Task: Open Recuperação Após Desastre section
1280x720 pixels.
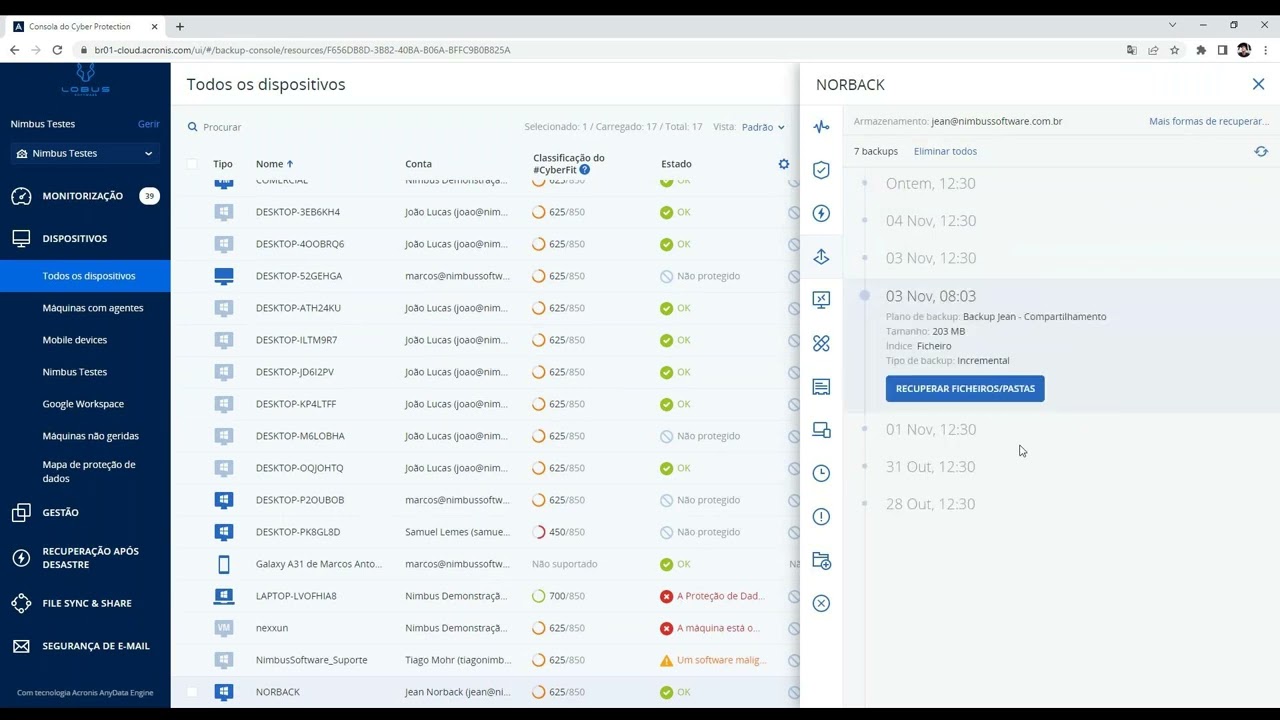Action: (85, 558)
